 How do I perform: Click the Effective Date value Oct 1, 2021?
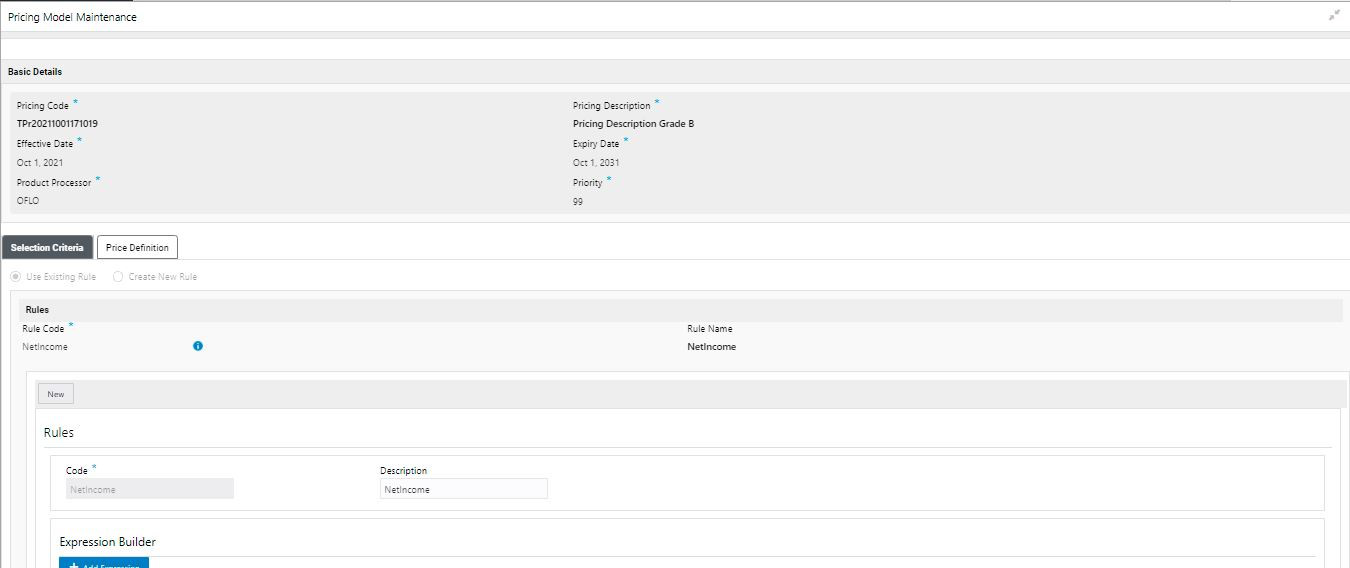pos(40,162)
